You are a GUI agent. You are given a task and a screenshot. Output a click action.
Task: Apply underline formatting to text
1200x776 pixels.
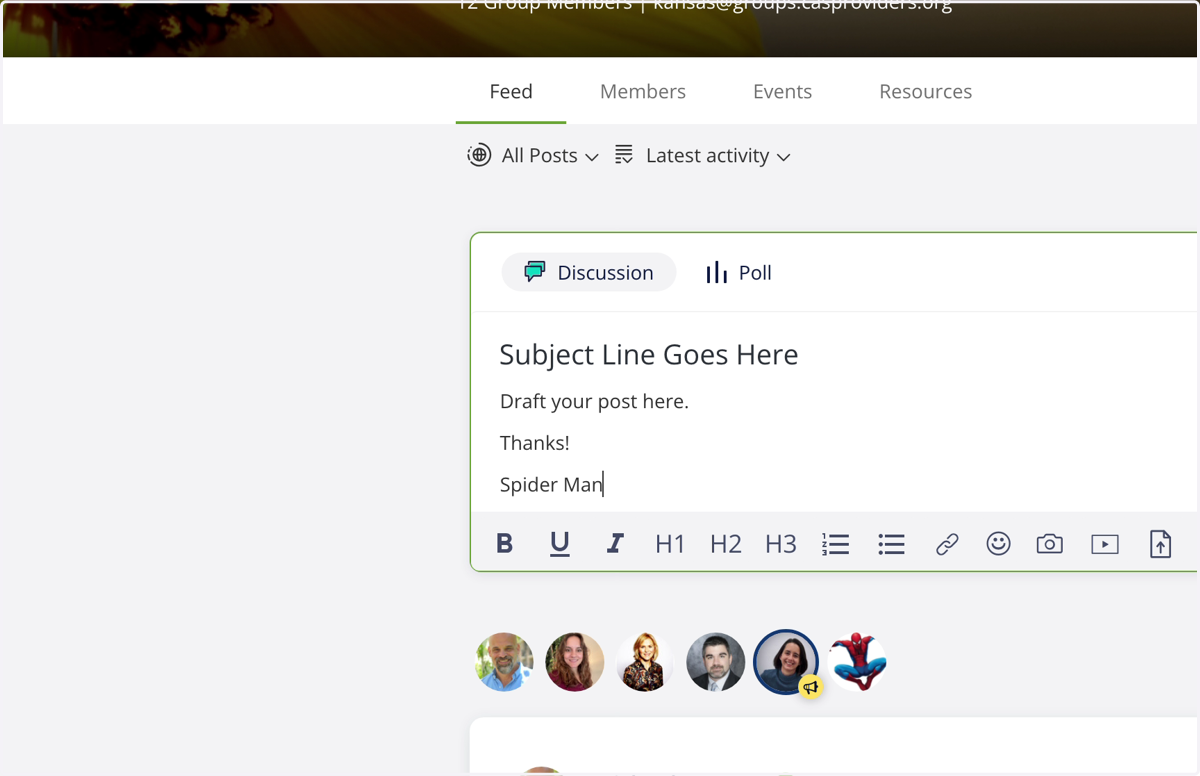click(560, 544)
